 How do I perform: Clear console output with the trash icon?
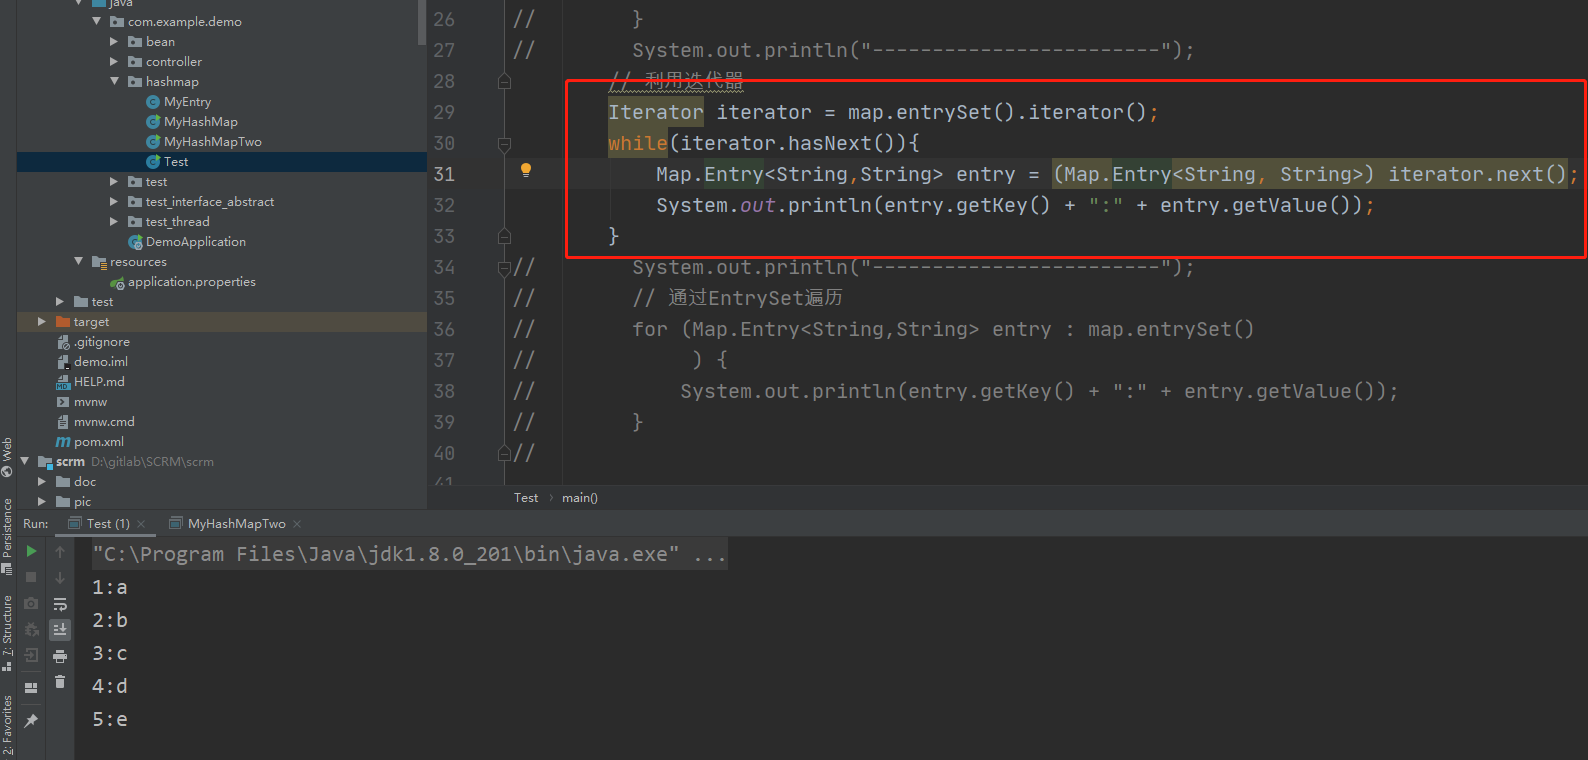(x=60, y=682)
